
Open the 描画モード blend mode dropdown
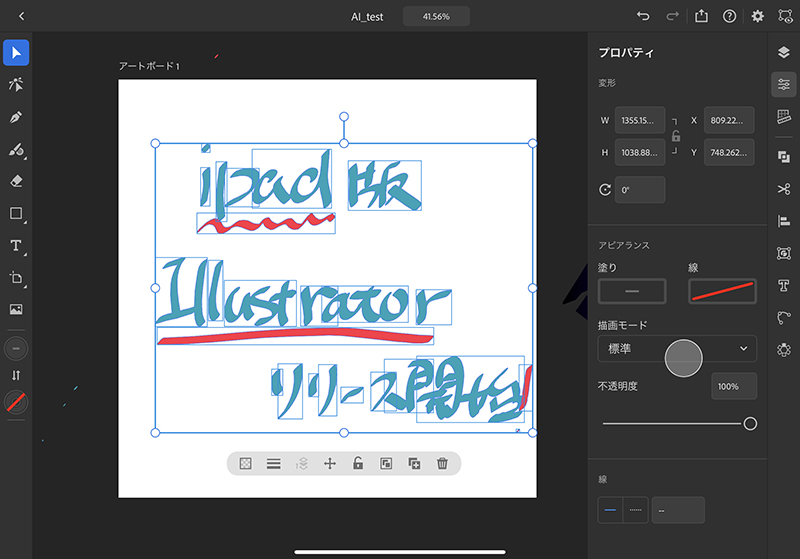pos(677,349)
